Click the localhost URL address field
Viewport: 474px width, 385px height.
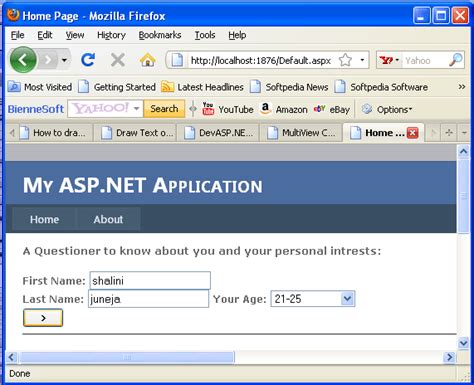261,61
